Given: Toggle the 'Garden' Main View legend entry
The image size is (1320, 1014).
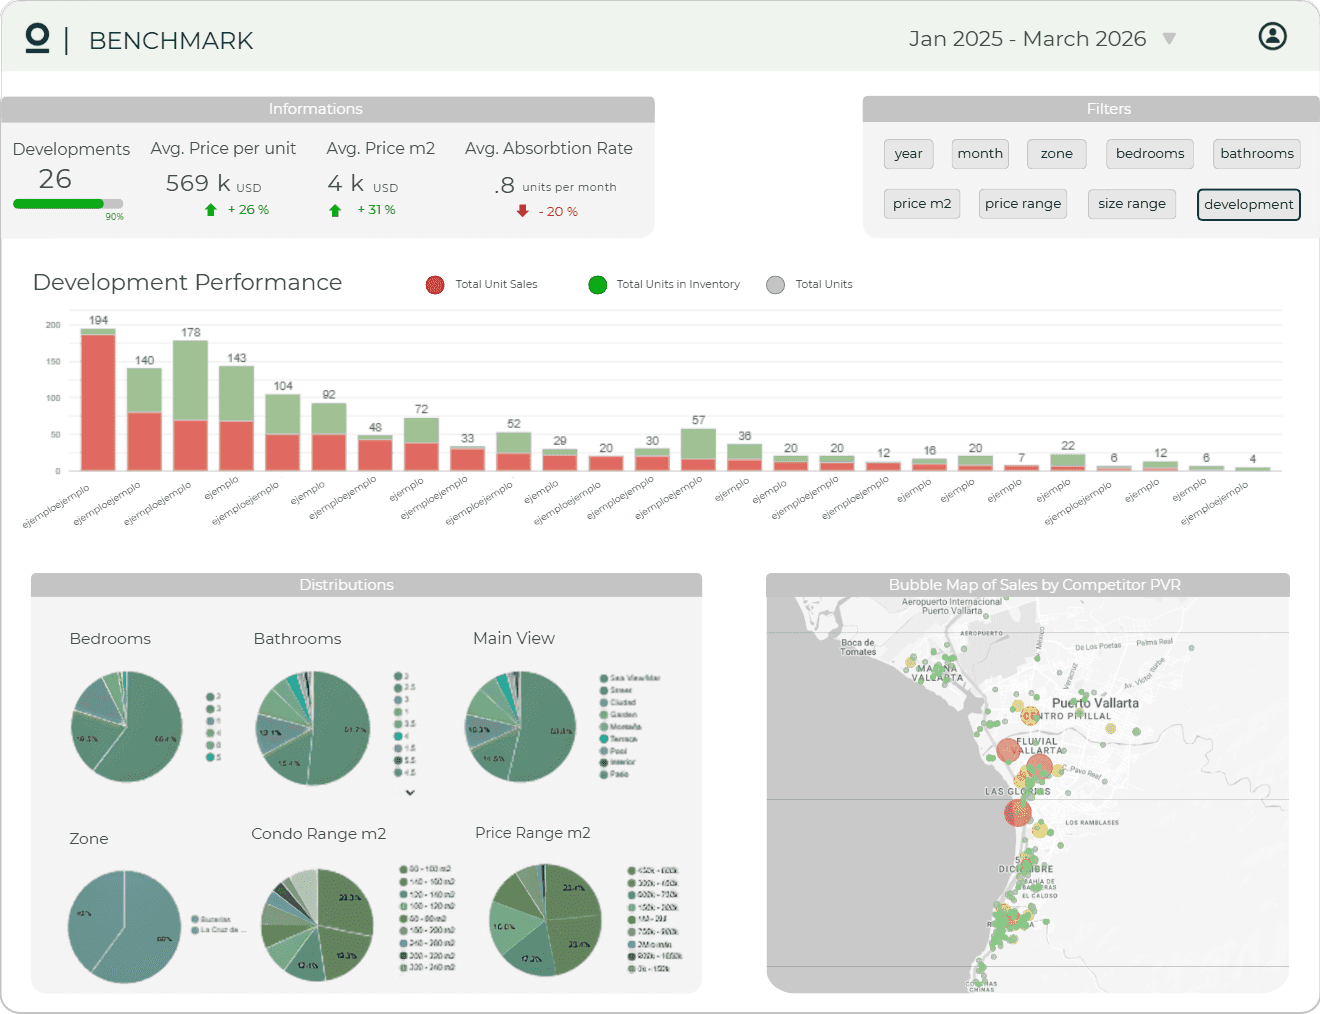Looking at the screenshot, I should [x=618, y=715].
